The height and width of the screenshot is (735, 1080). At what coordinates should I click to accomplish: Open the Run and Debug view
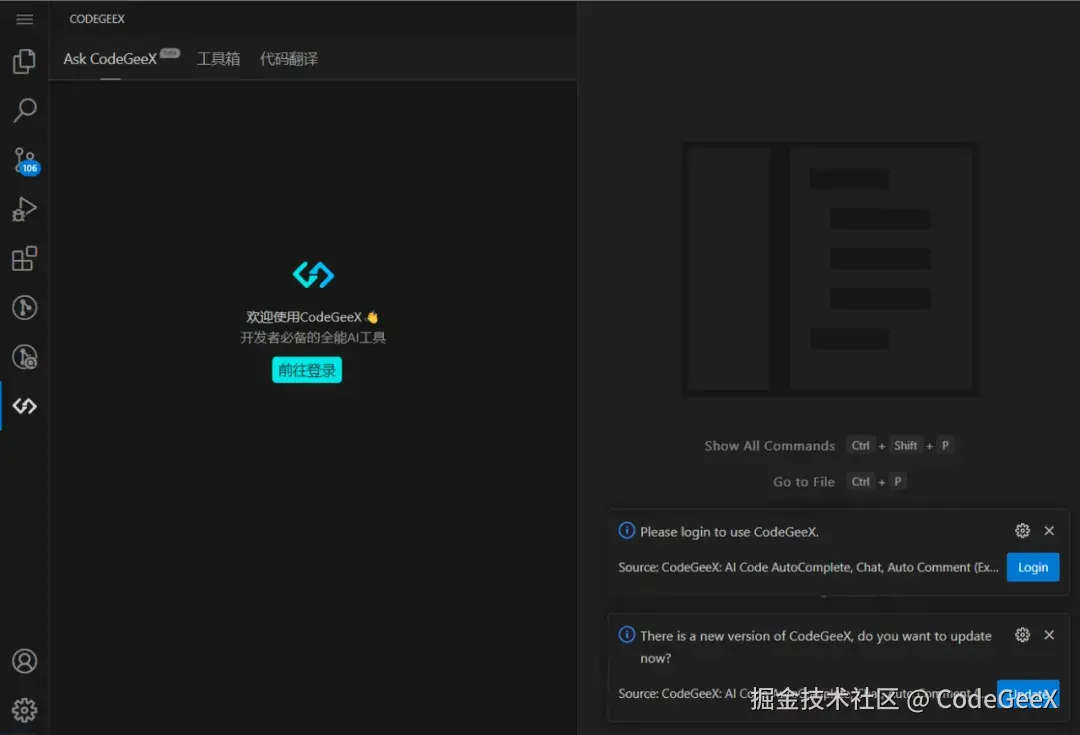pos(24,209)
